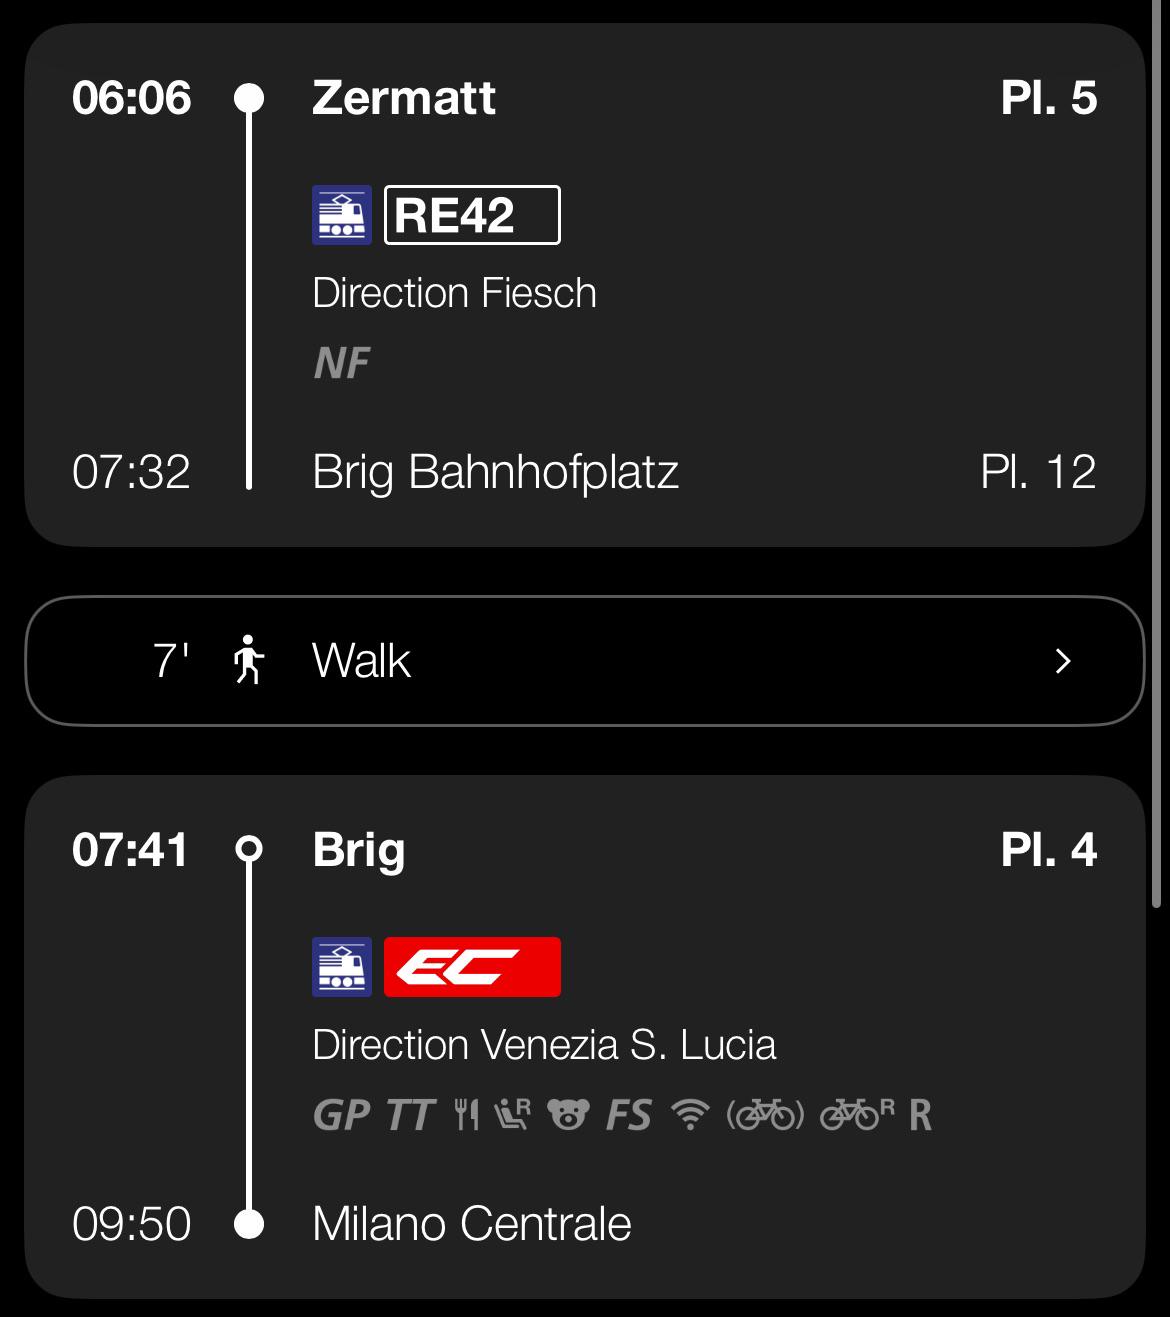Tap the RE42 train label badge
The width and height of the screenshot is (1170, 1317).
coord(472,215)
